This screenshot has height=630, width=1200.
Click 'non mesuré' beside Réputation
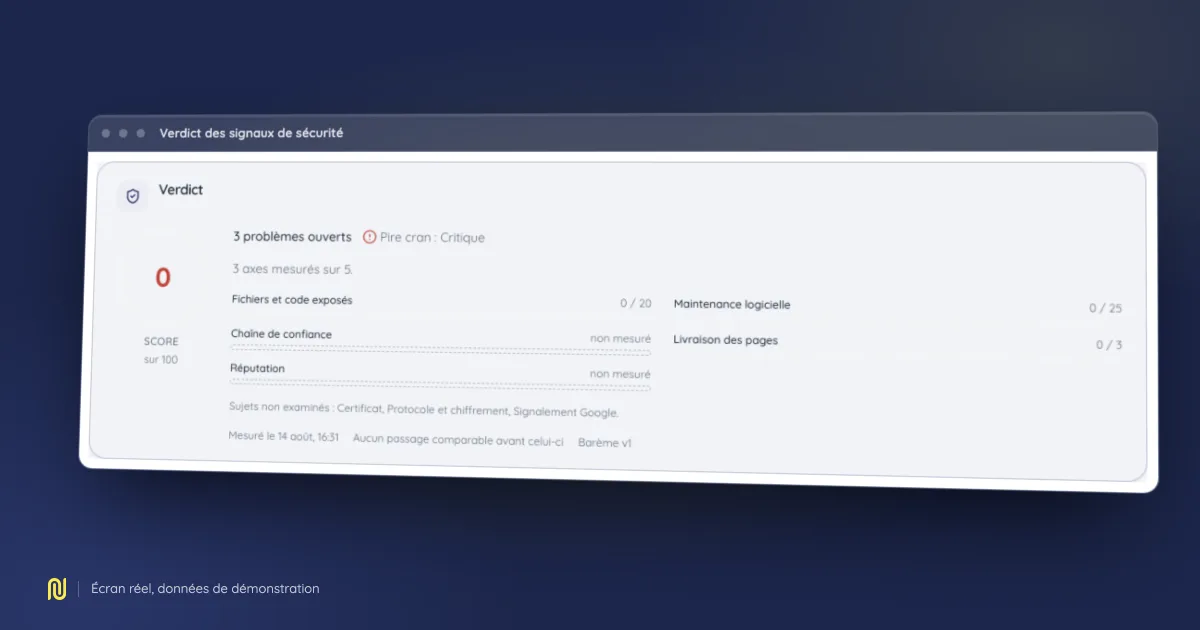tap(620, 374)
